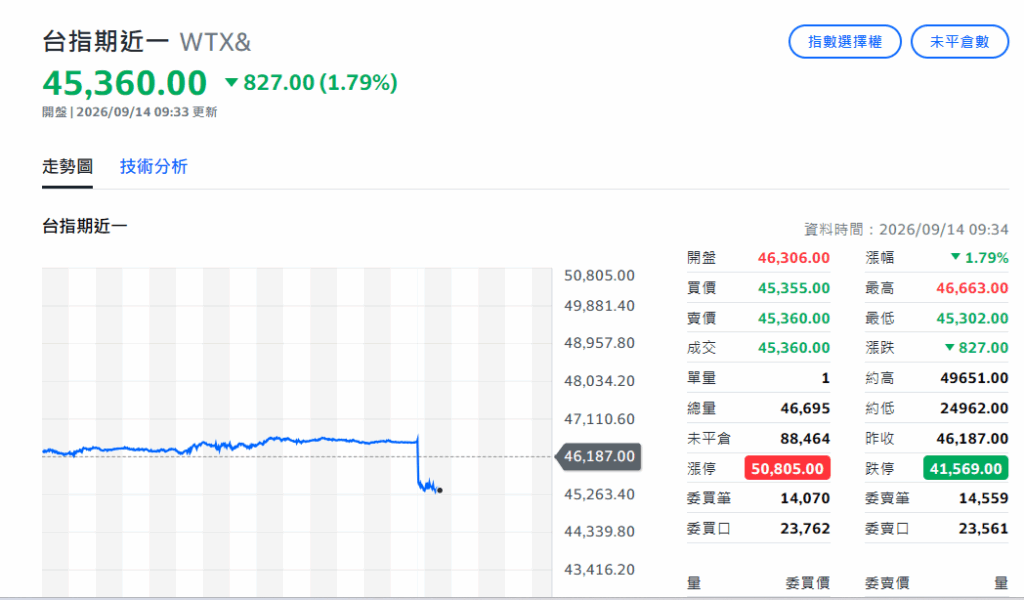This screenshot has height=600, width=1024.
Task: Click the price drop on the blue chart line
Action: click(x=417, y=462)
